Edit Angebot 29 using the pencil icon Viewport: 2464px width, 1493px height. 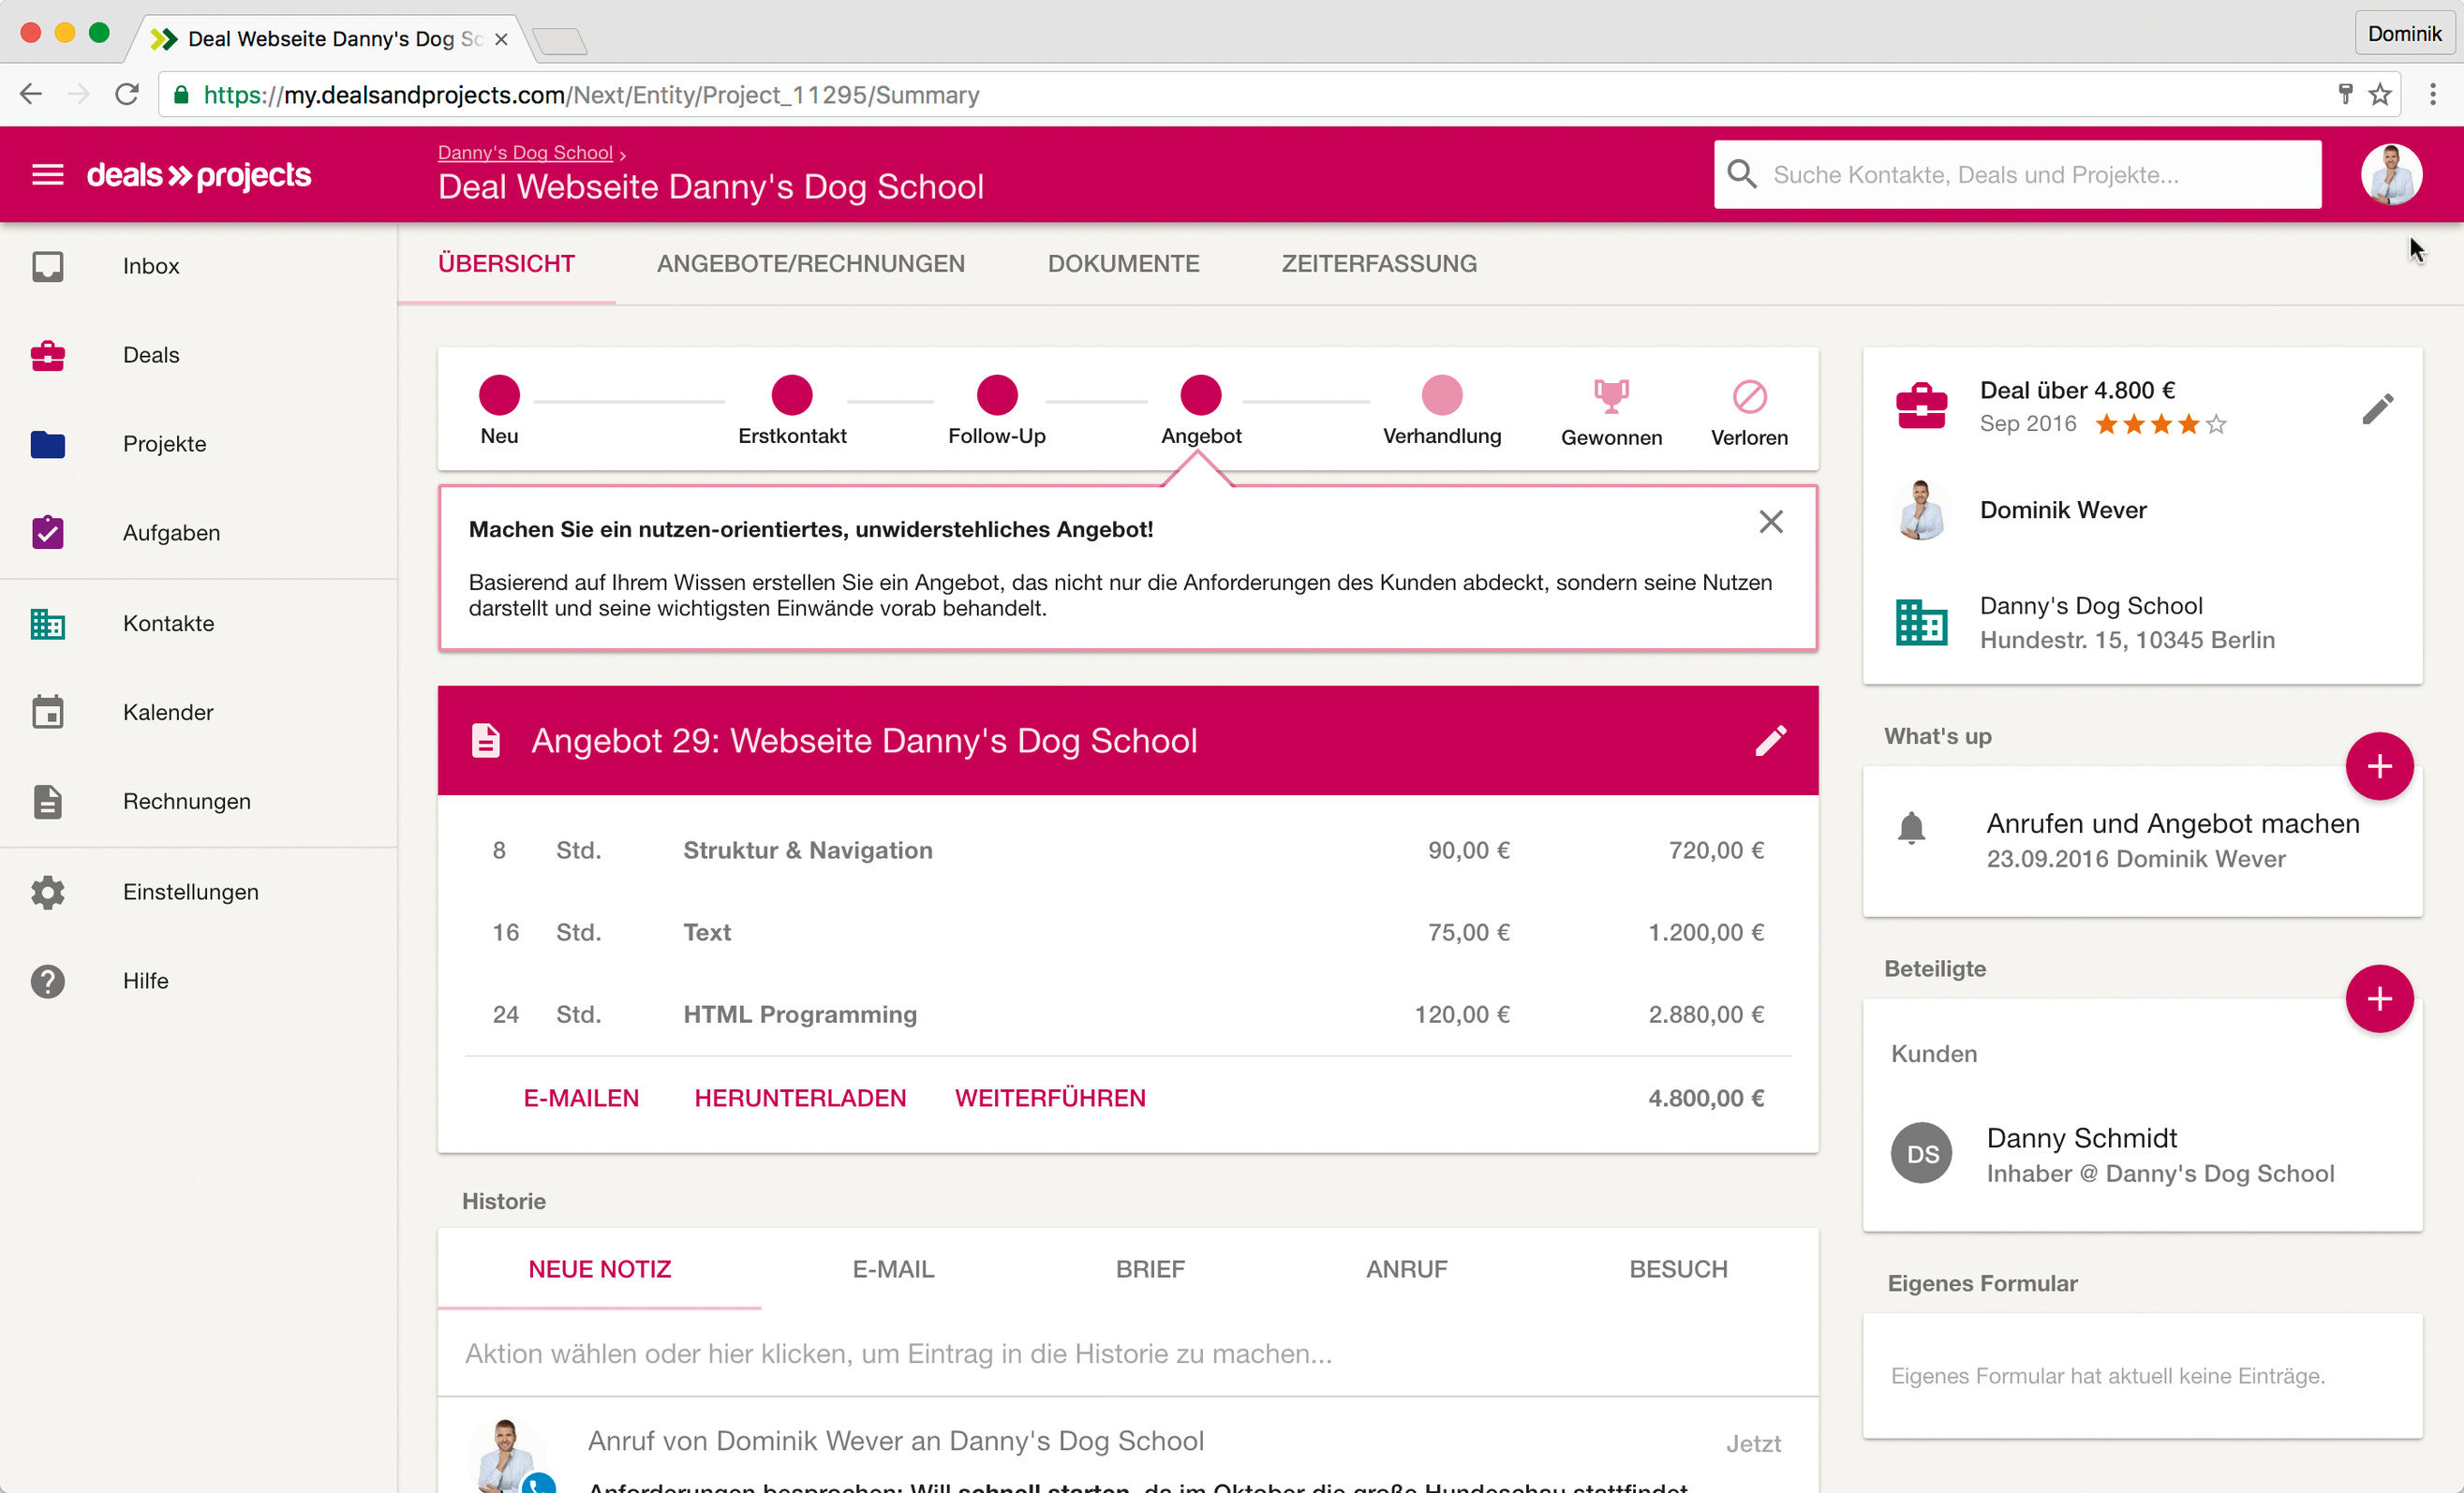pyautogui.click(x=1770, y=741)
